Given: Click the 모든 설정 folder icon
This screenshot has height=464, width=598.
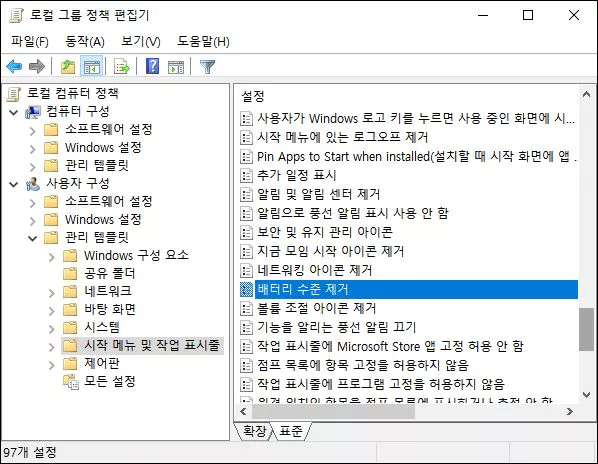Looking at the screenshot, I should click(71, 382).
